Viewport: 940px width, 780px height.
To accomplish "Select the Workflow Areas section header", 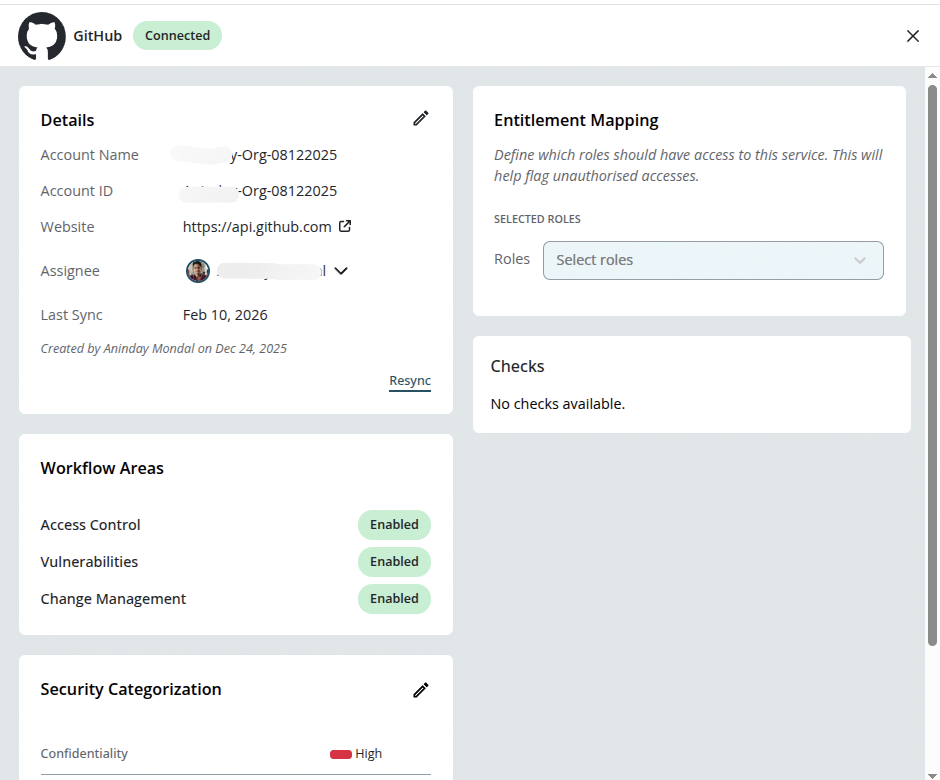I will pos(102,467).
